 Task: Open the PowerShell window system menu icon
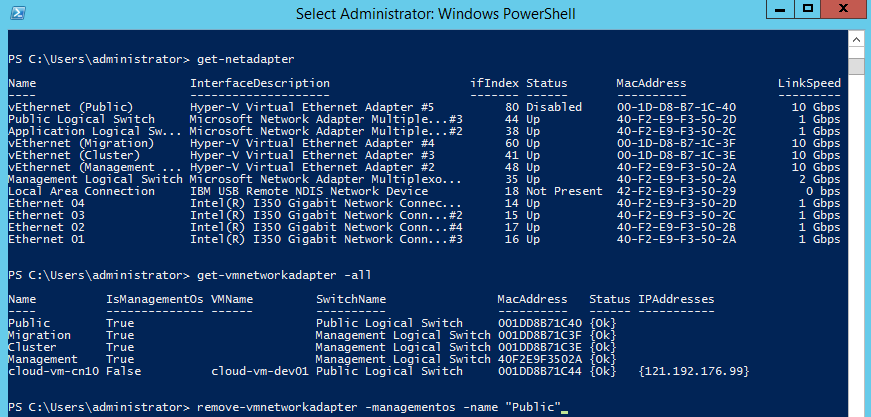coord(17,13)
